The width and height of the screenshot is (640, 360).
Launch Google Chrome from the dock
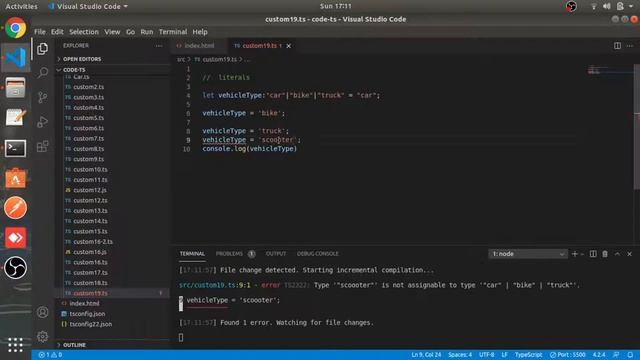pyautogui.click(x=16, y=28)
